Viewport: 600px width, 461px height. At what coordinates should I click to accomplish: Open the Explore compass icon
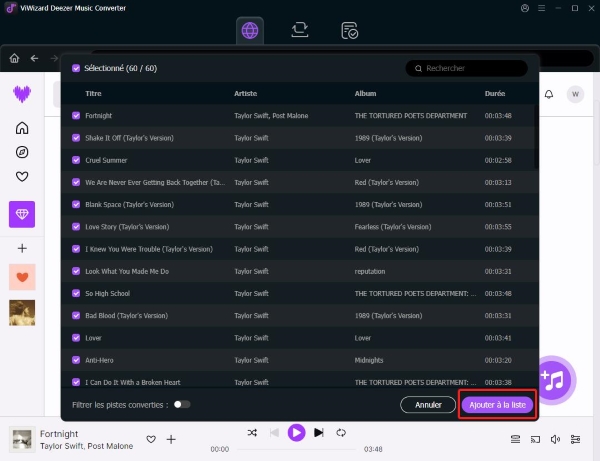22,152
